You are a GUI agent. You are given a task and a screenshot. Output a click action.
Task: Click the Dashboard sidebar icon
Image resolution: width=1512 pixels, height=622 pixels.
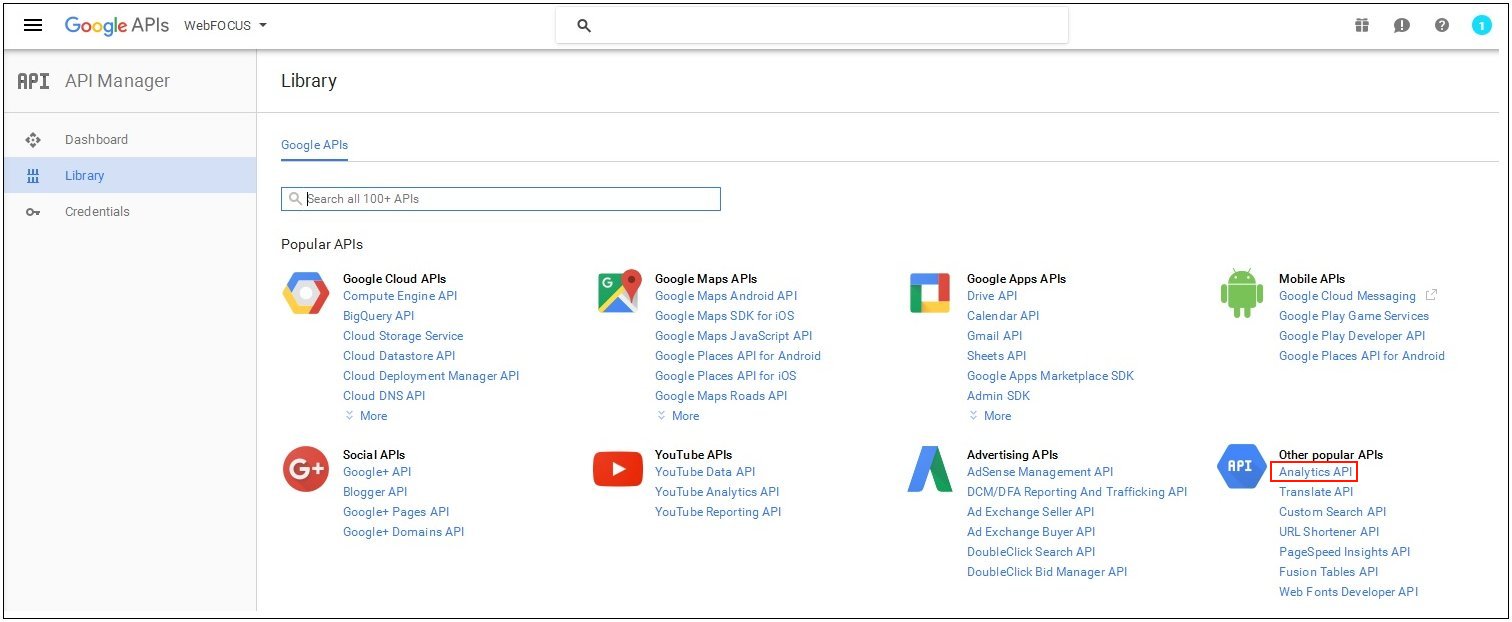(33, 140)
